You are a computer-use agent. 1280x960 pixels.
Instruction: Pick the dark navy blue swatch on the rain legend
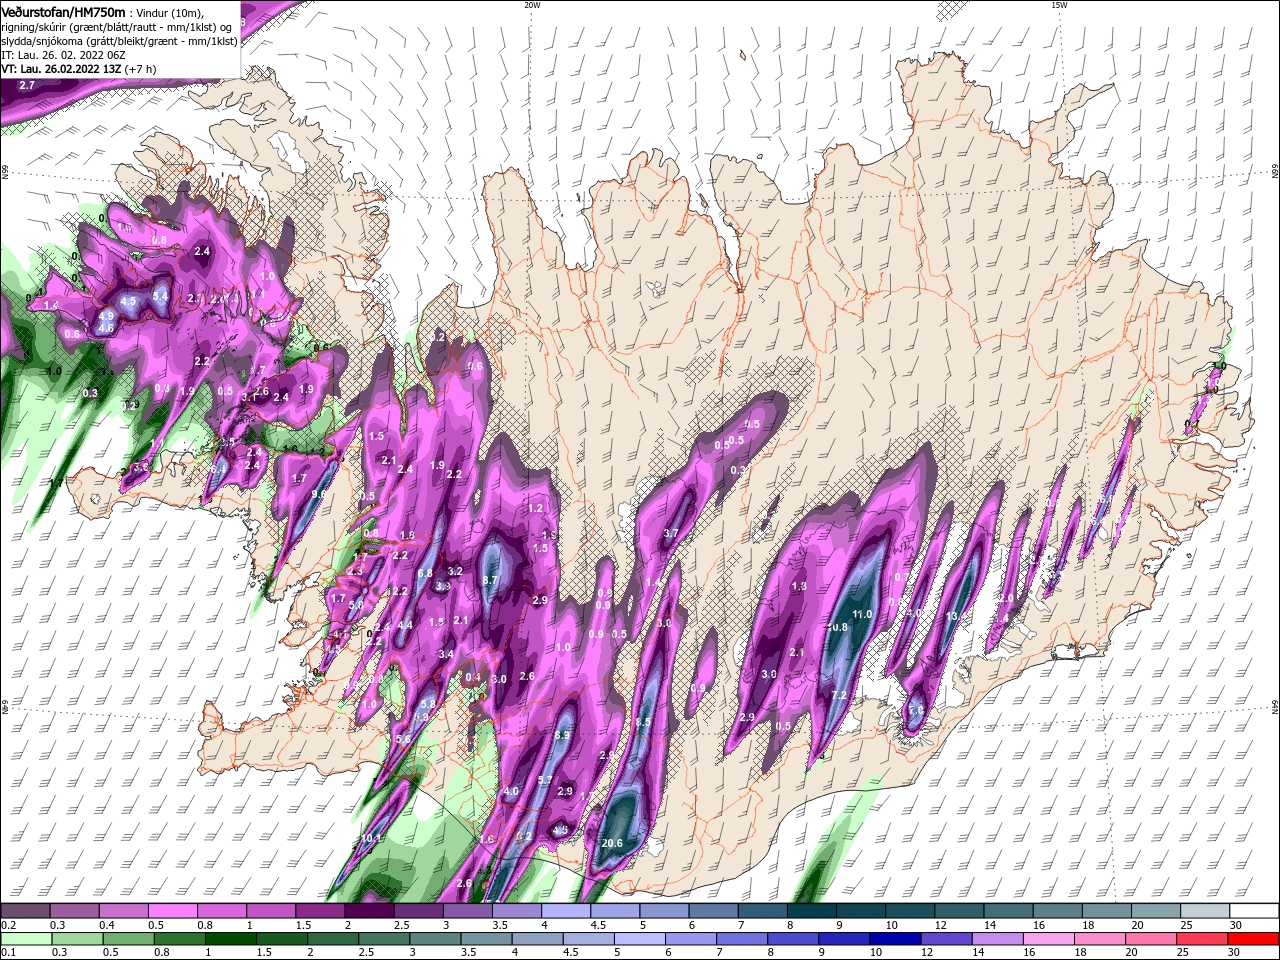point(895,938)
